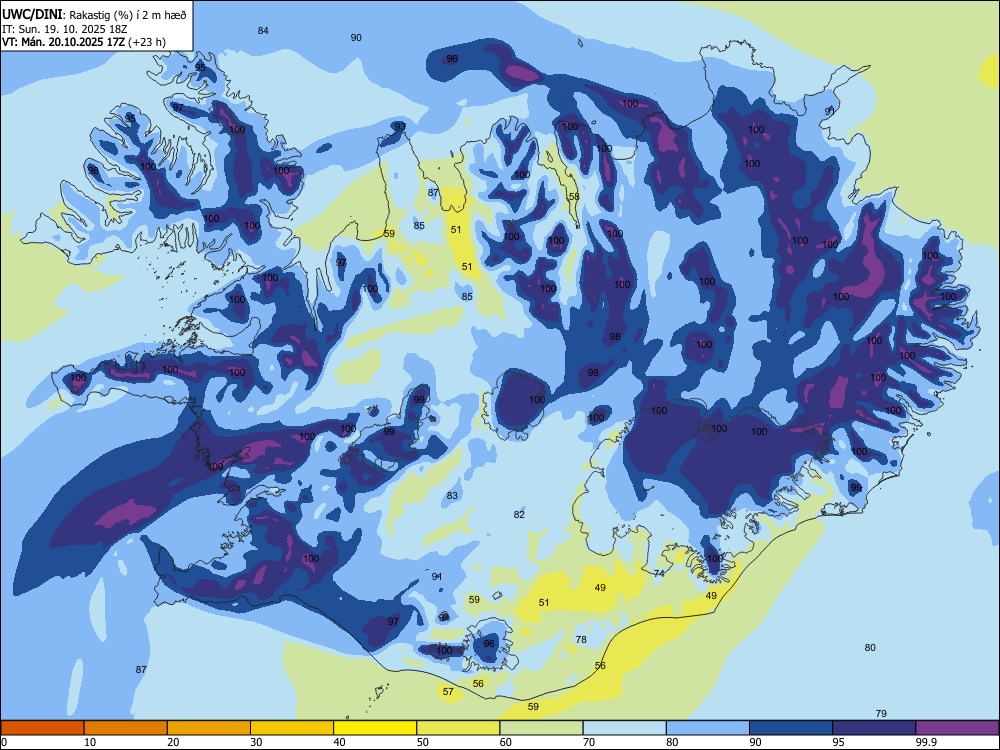This screenshot has height=750, width=1000.
Task: Click the map value 57 offshore south
Action: pos(448,692)
